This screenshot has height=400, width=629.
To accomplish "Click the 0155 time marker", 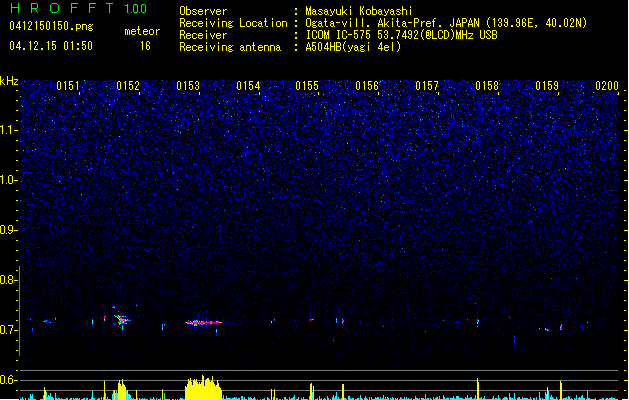I will (x=307, y=86).
